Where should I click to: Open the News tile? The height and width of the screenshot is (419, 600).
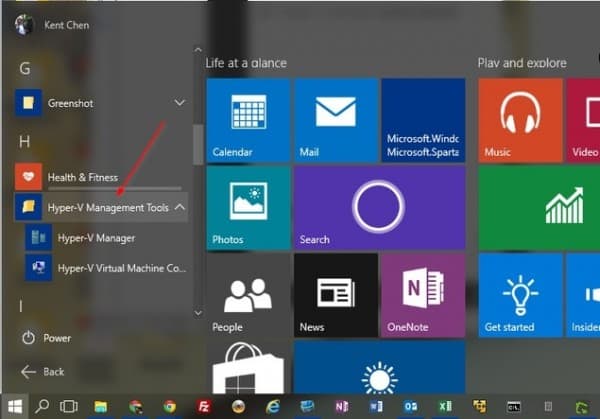click(x=336, y=295)
